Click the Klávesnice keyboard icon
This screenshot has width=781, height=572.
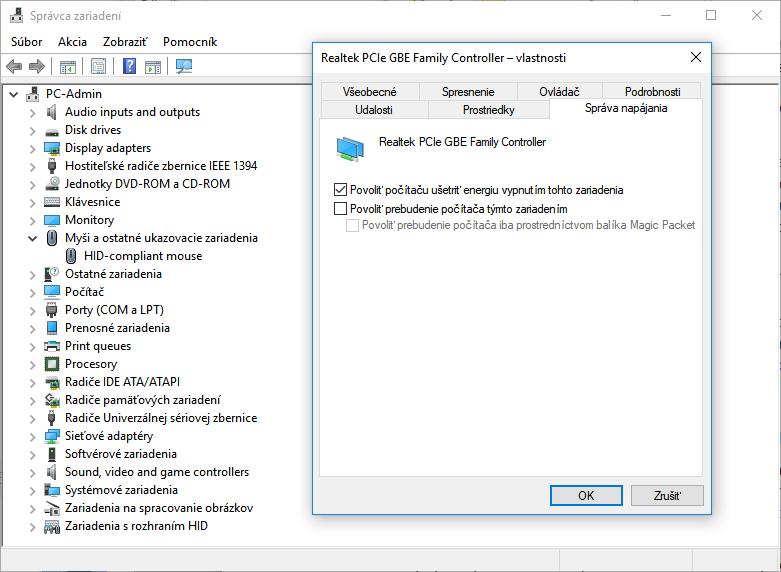53,202
